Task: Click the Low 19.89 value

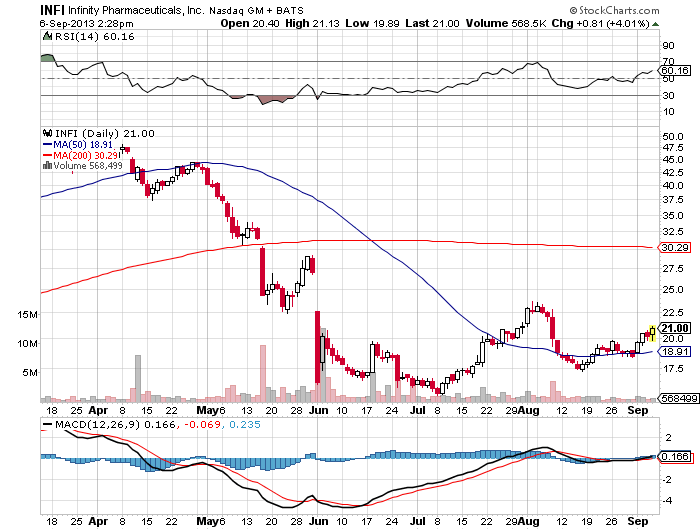Action: (x=372, y=23)
